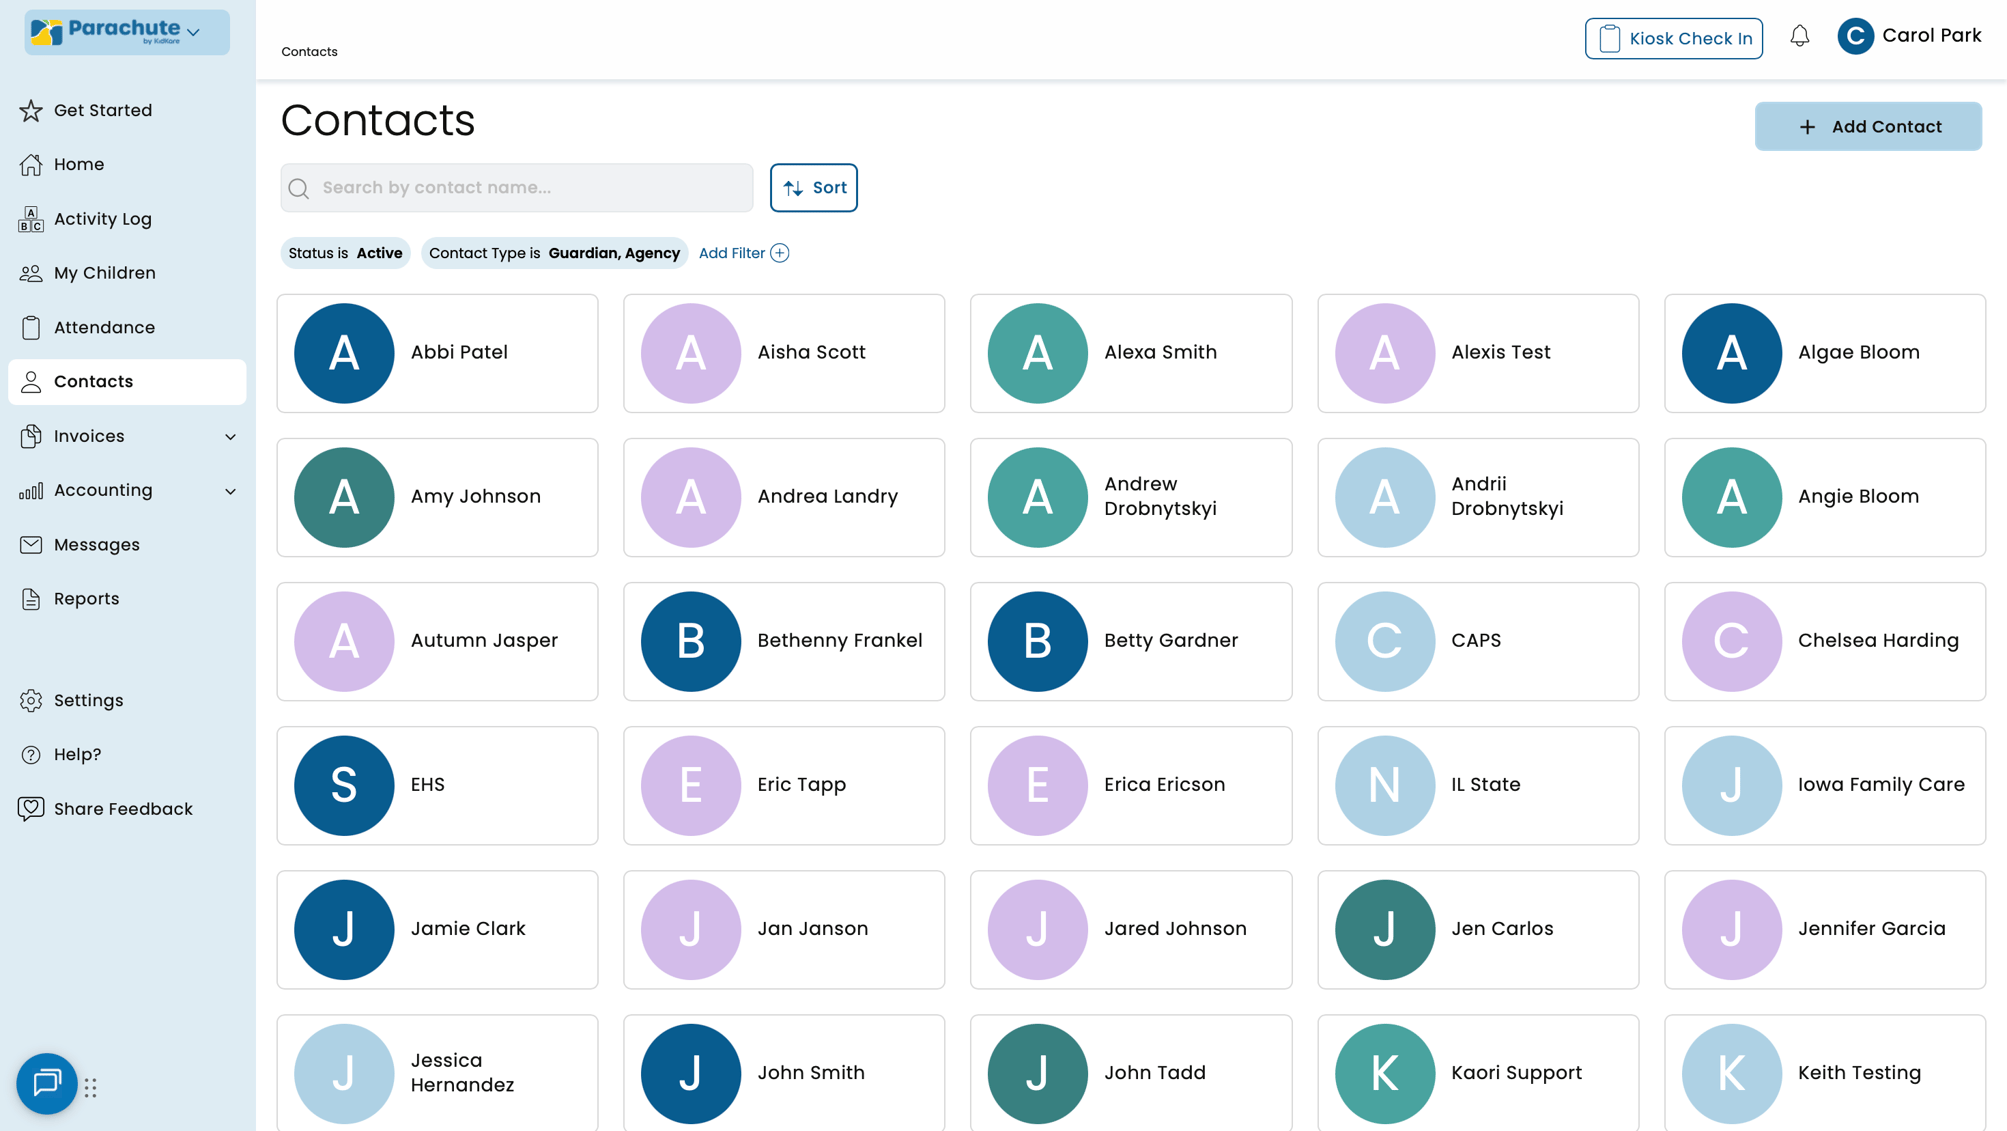This screenshot has height=1131, width=2007.
Task: Click the EHS avatar with letter S
Action: click(344, 785)
